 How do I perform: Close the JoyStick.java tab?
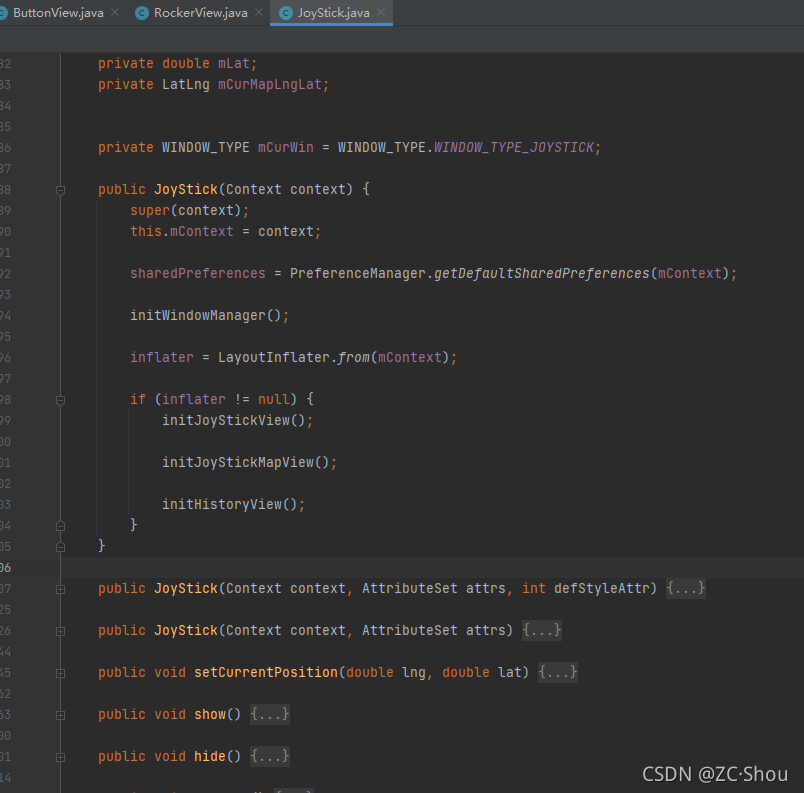click(x=381, y=12)
